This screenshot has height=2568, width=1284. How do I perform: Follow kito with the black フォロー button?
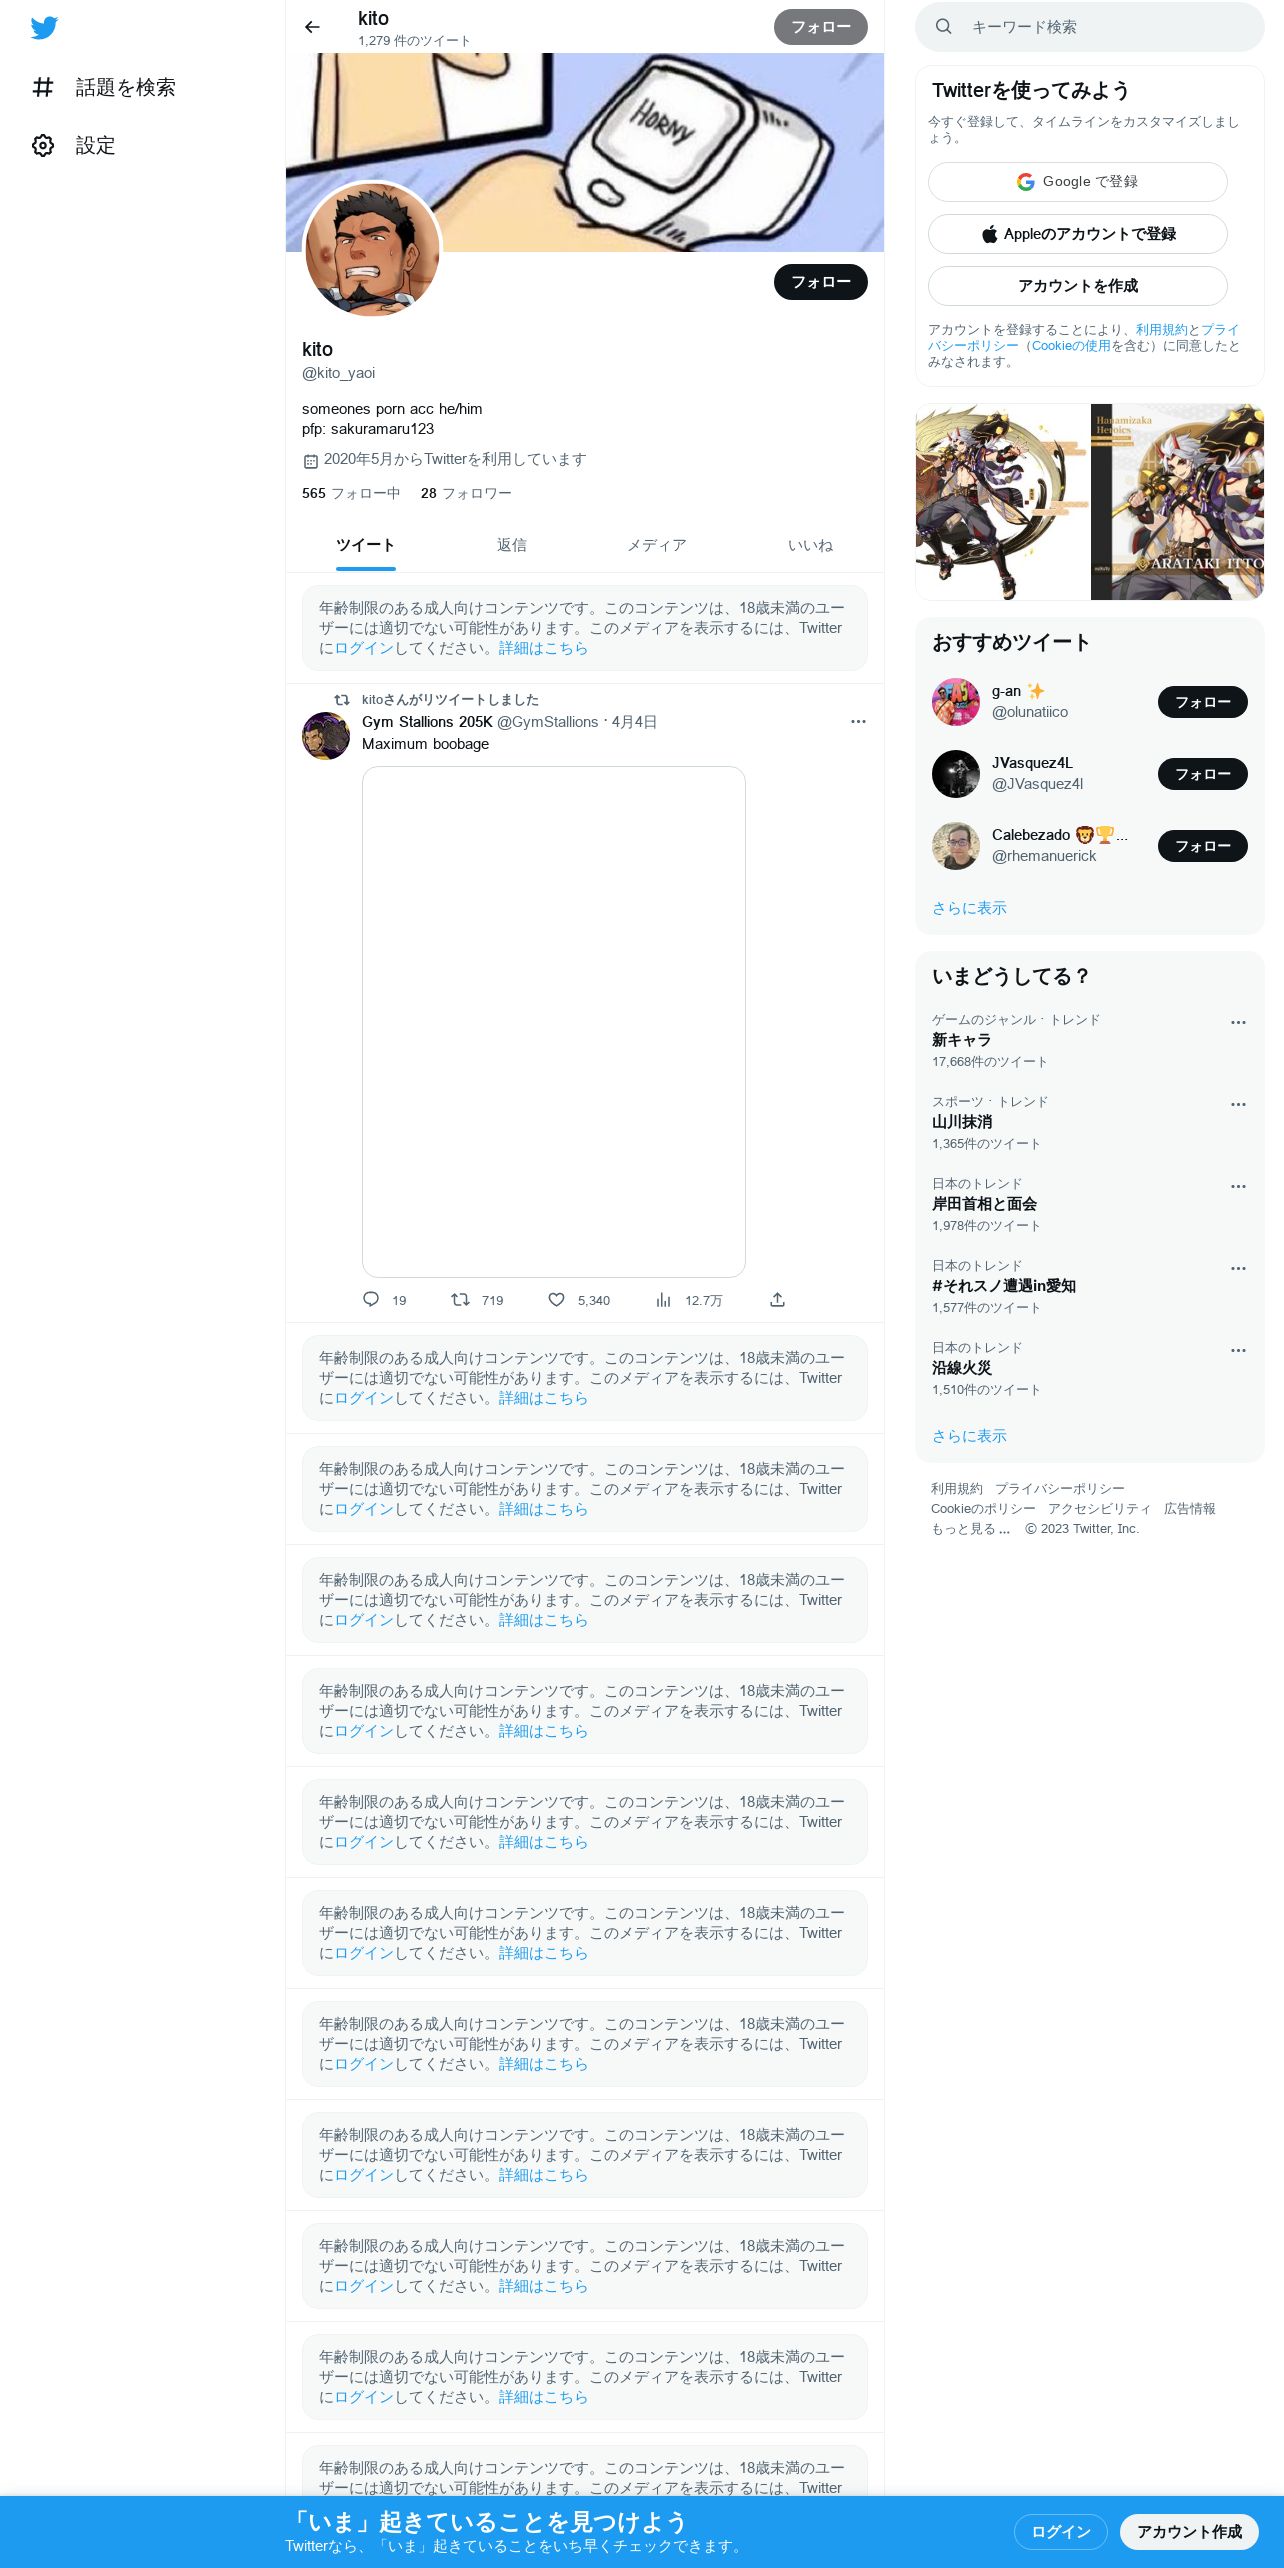(820, 282)
